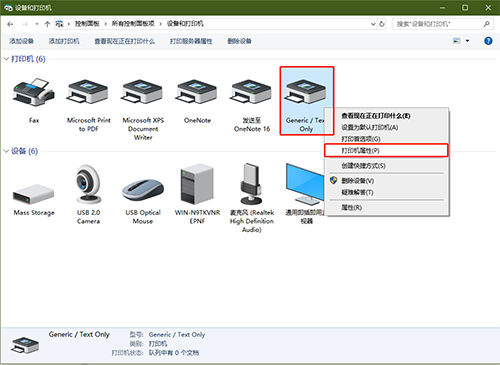Click 查看现在正在打印什么 toolbar button
This screenshot has height=365, width=500.
(124, 41)
